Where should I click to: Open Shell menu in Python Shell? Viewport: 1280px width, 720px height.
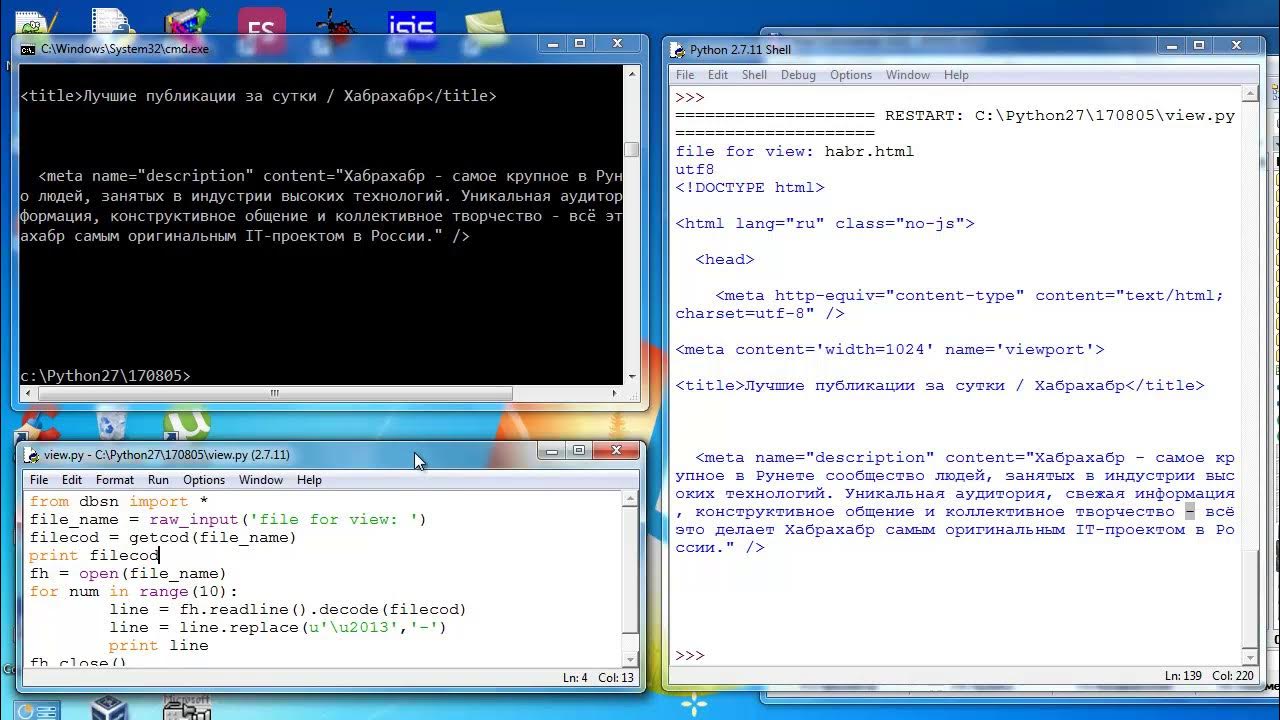pyautogui.click(x=755, y=75)
